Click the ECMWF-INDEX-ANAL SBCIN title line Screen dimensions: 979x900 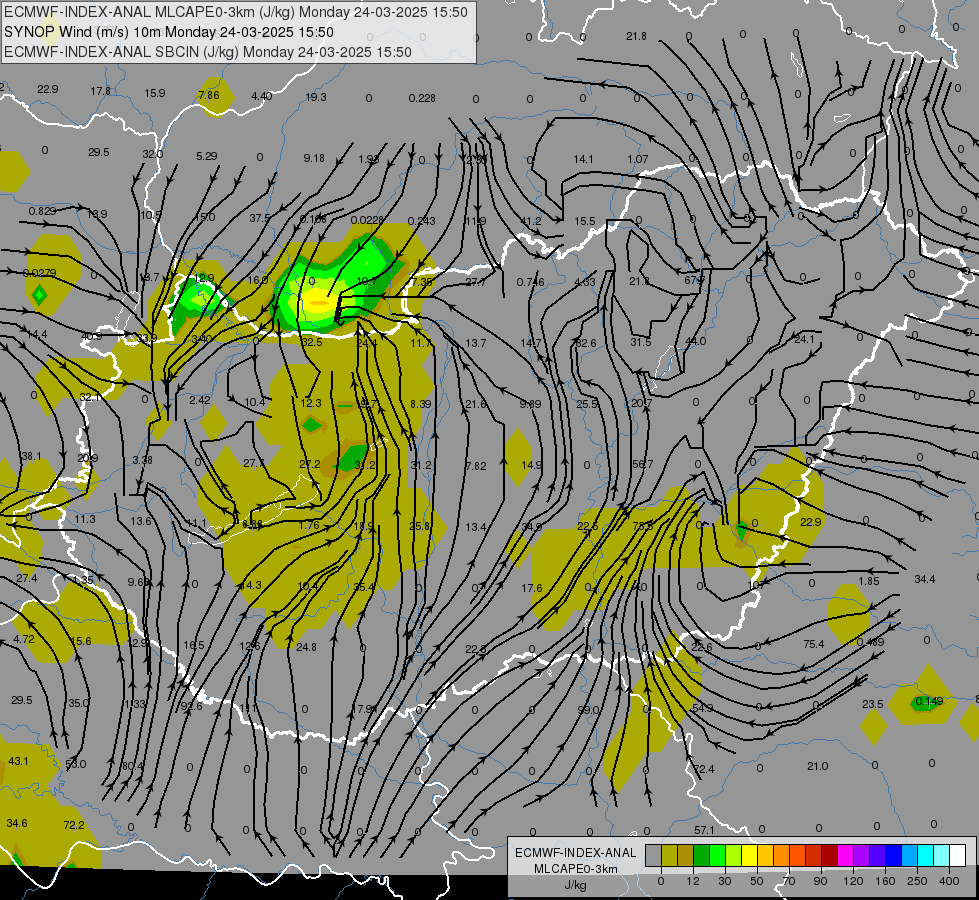208,52
